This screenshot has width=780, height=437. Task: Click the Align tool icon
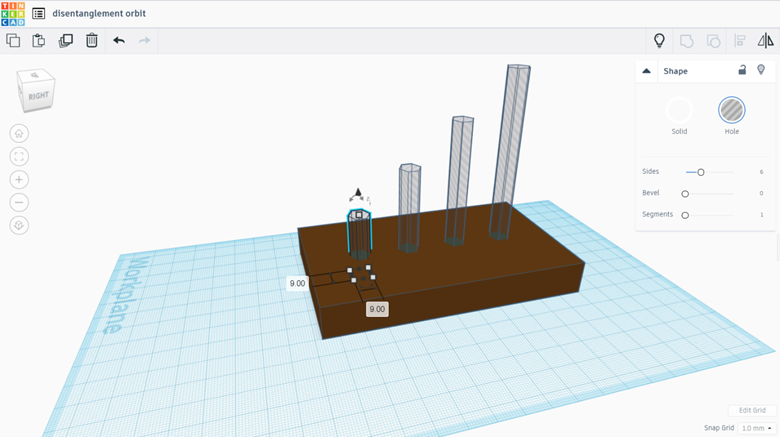click(740, 41)
